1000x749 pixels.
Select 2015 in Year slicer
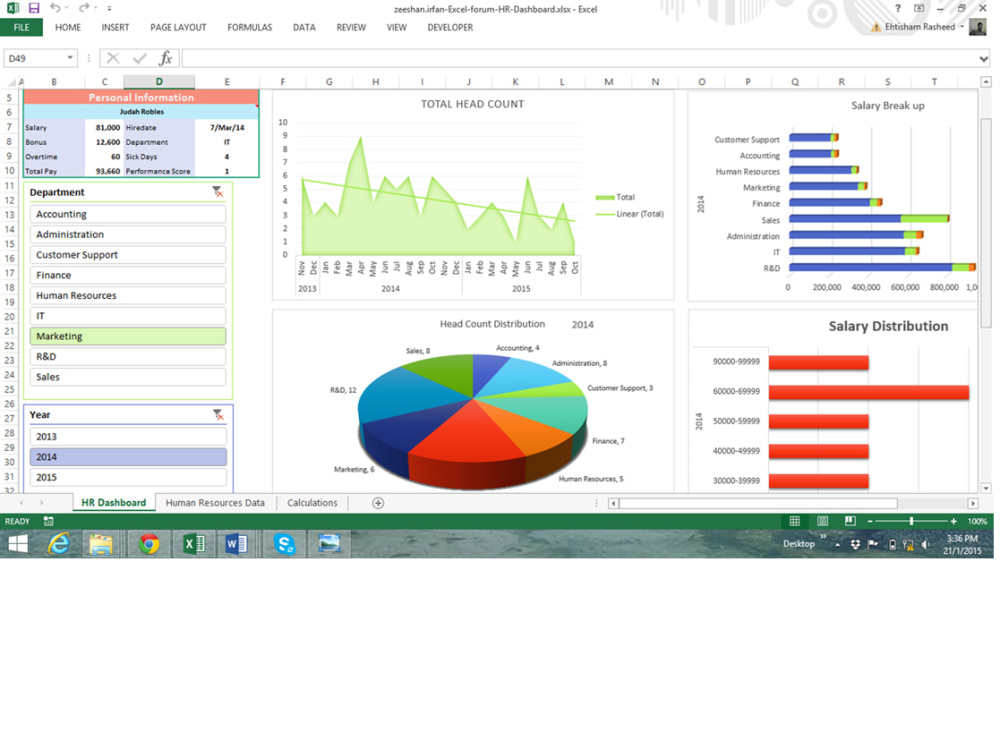[128, 477]
